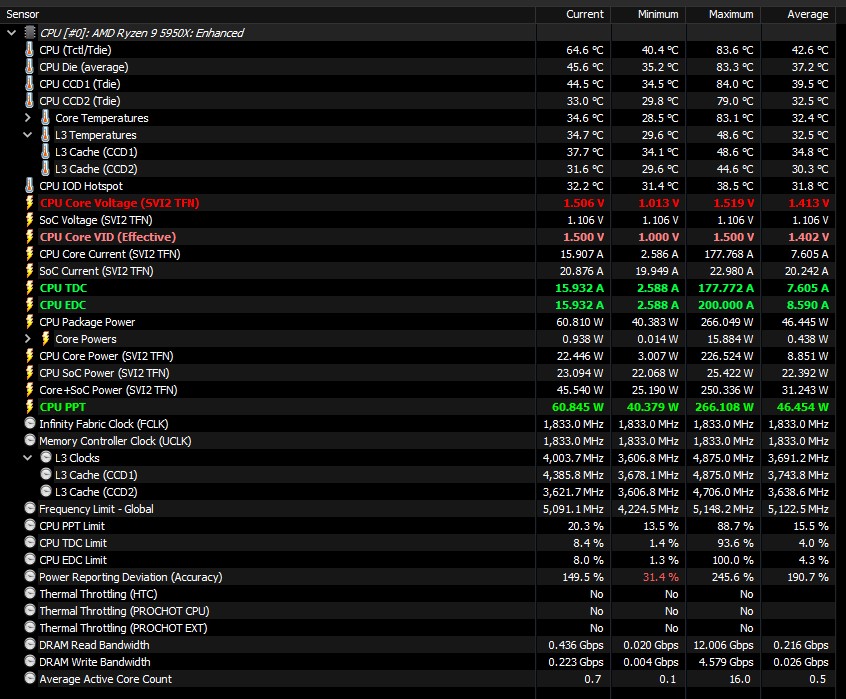Click thermometer icon for CPU CCD2 (Tdie)

point(30,101)
